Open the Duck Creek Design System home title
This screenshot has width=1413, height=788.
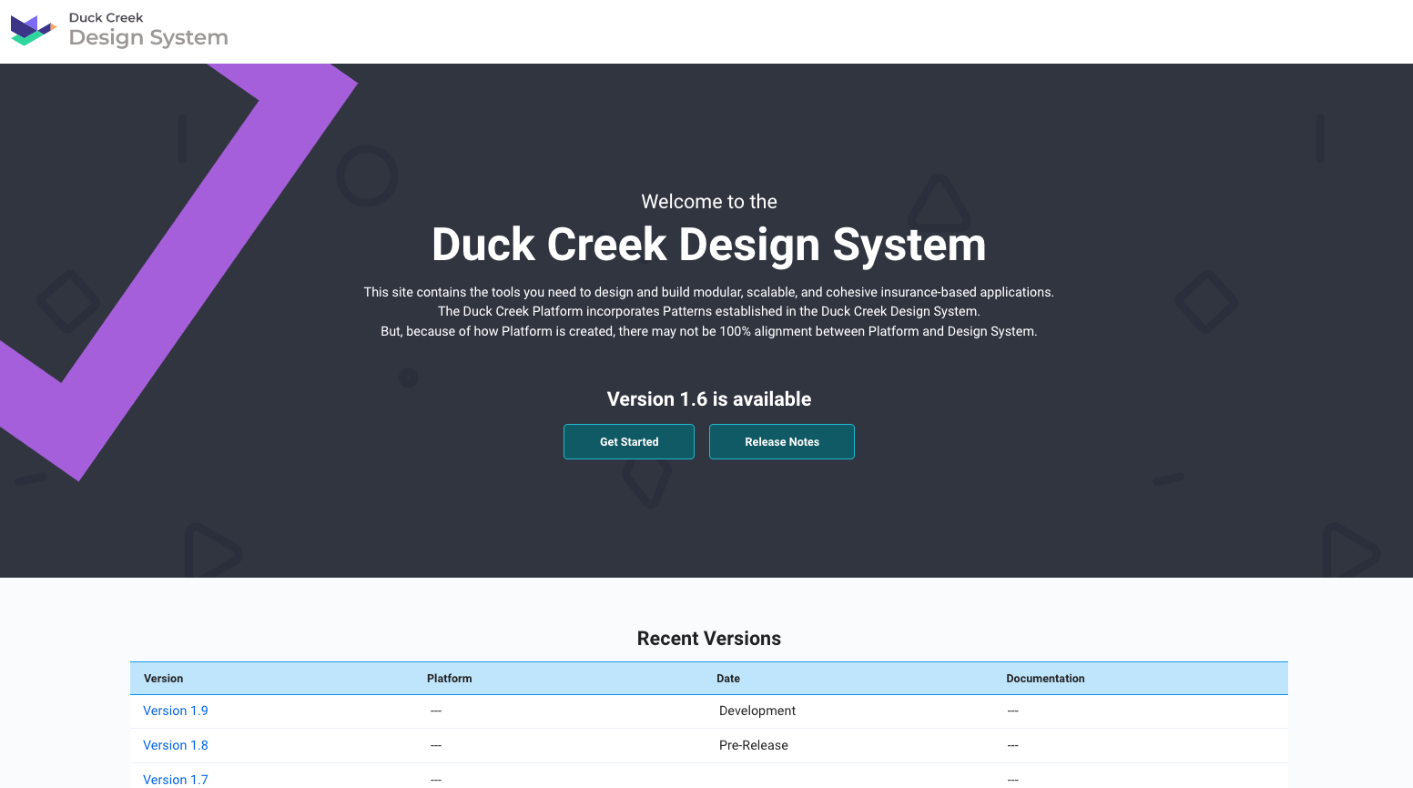click(148, 31)
